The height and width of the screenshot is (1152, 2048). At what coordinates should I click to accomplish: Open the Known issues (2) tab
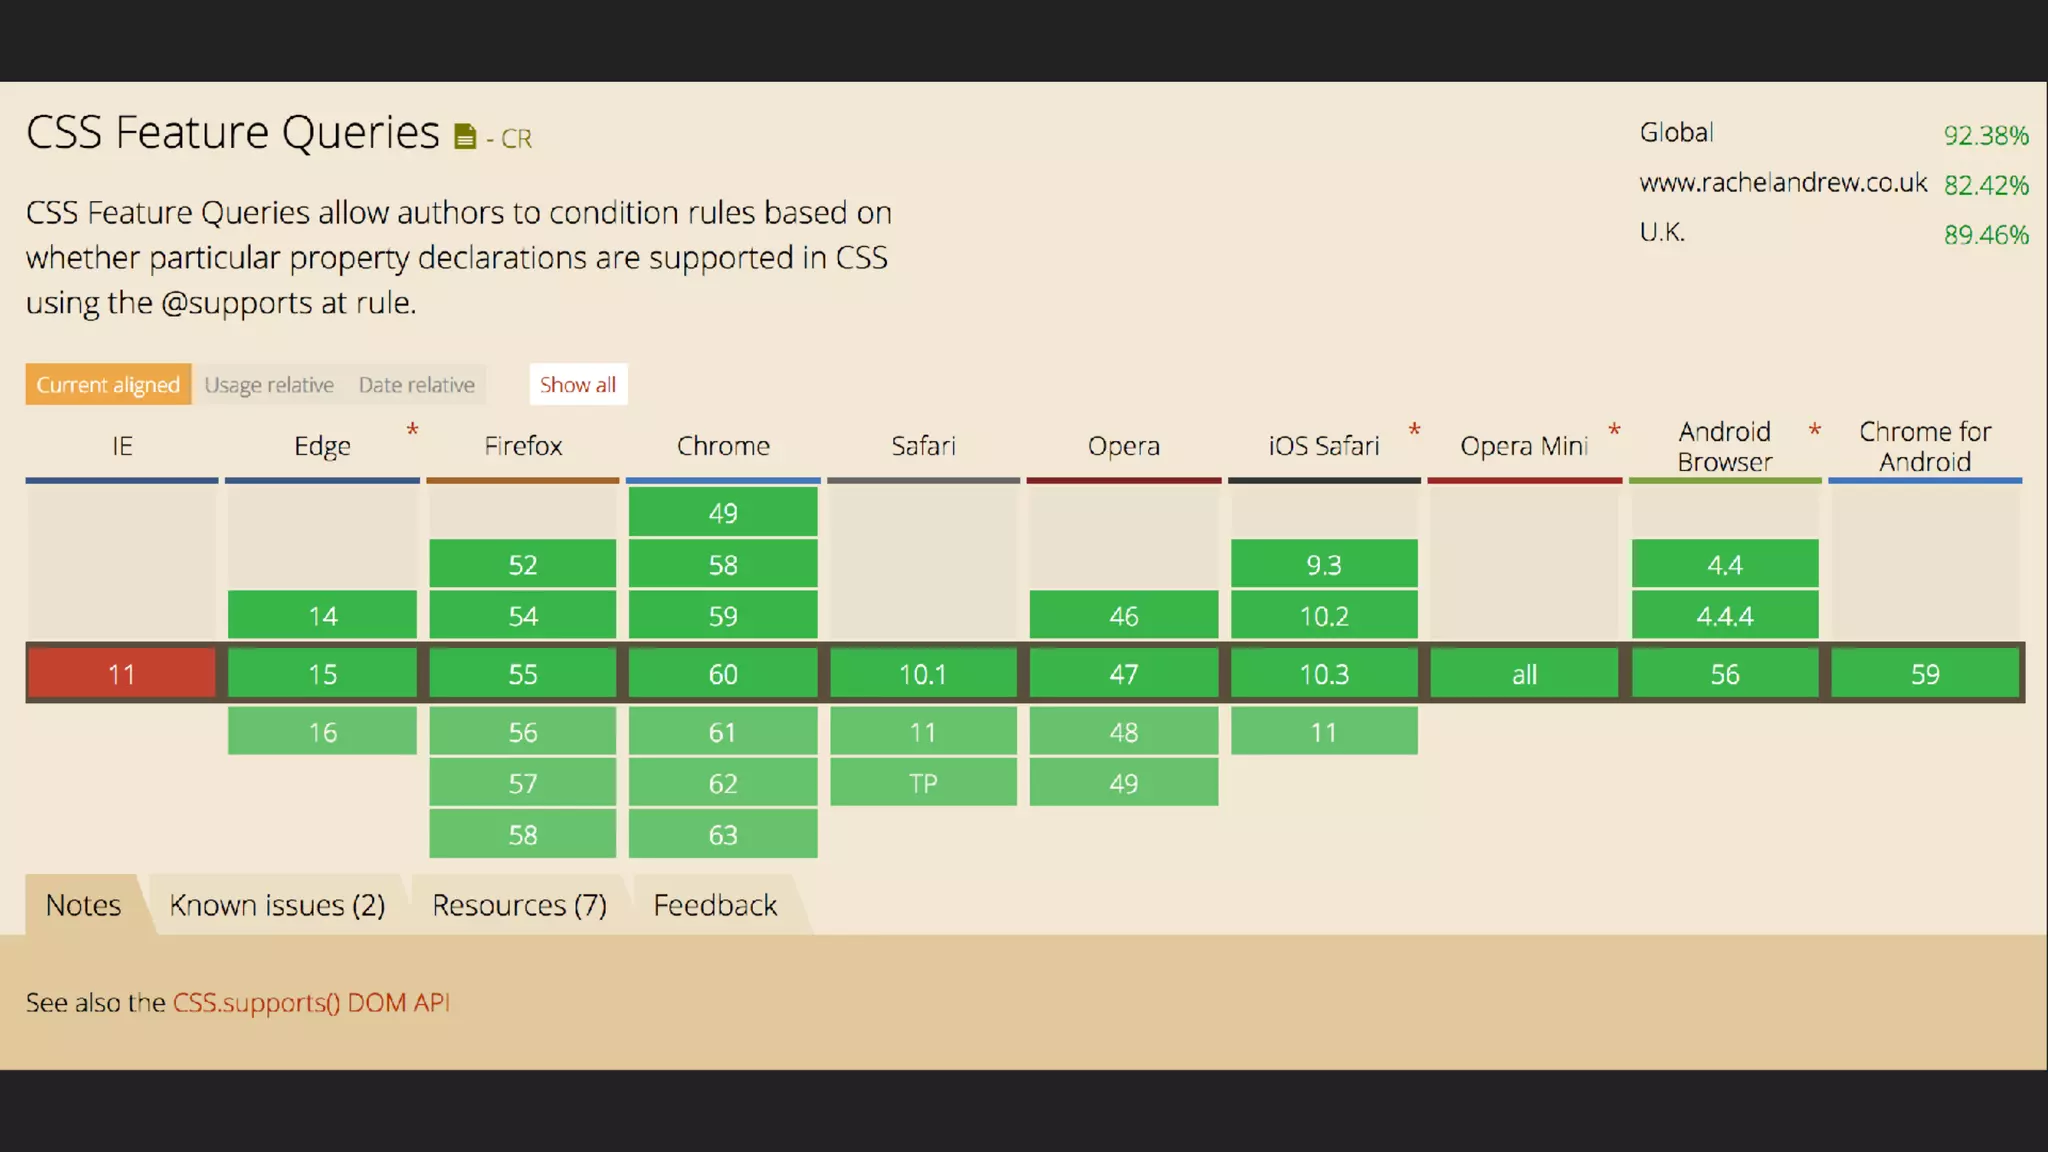(277, 905)
